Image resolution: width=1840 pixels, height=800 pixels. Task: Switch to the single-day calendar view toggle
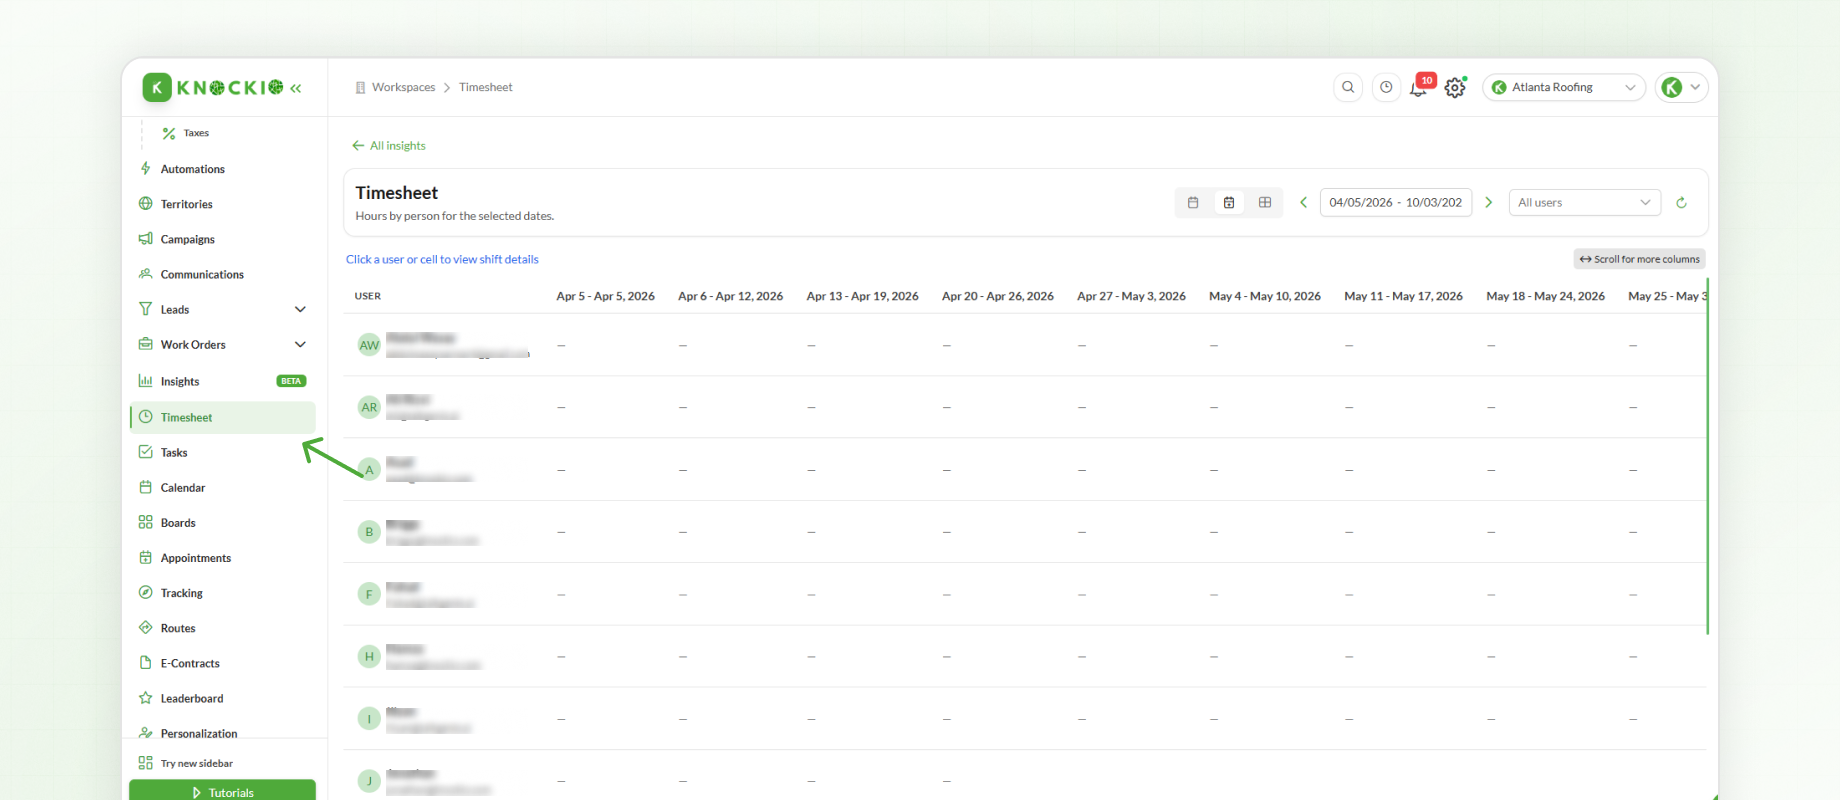(1193, 202)
